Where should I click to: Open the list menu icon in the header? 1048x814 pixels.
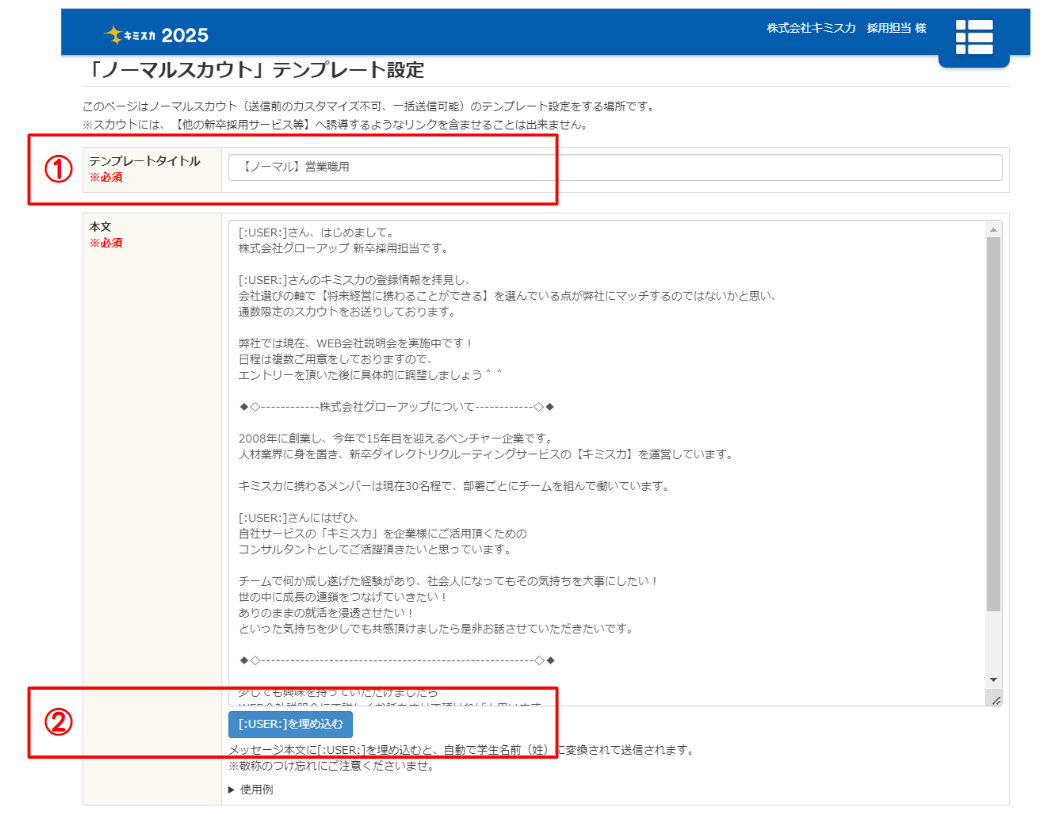tap(974, 37)
